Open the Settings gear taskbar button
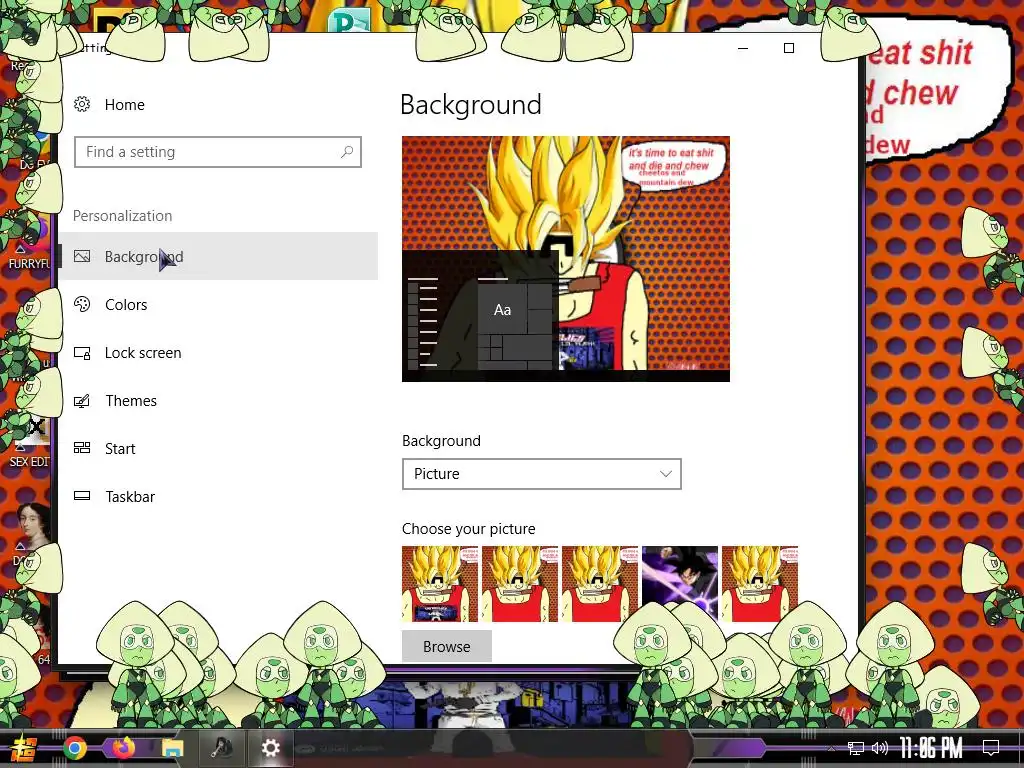Viewport: 1024px width, 768px height. tap(270, 748)
